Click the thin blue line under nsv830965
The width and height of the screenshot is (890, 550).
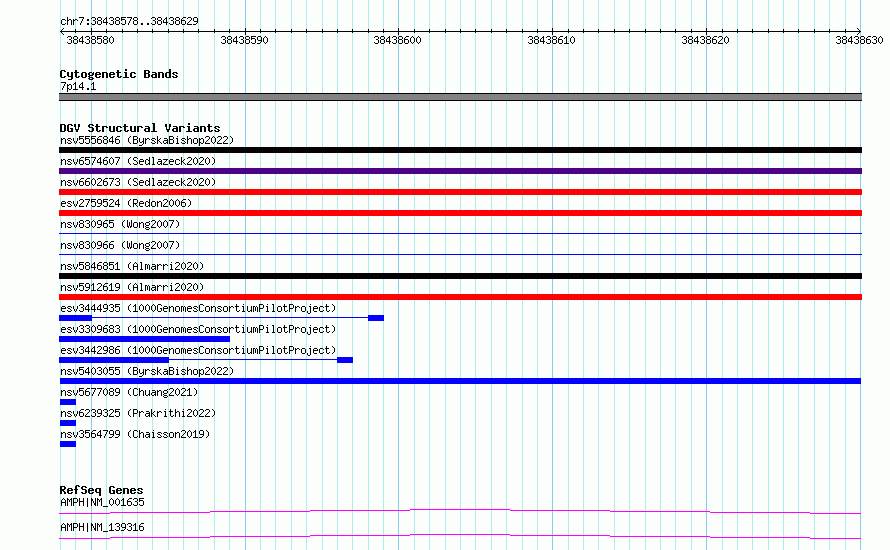[x=460, y=233]
